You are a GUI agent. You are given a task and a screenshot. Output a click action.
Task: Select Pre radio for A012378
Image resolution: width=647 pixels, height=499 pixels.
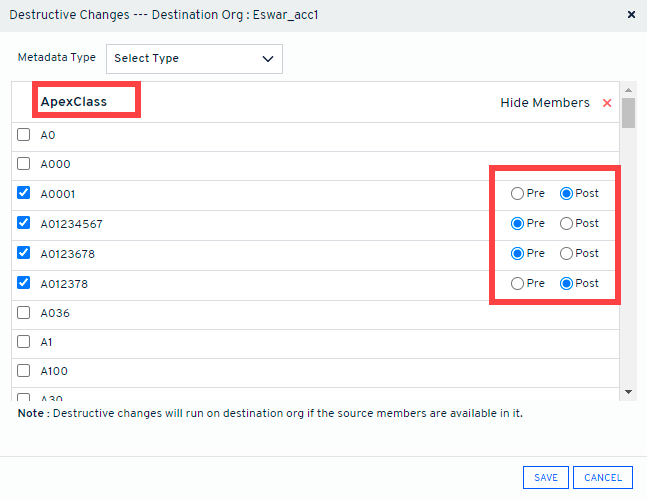[517, 284]
